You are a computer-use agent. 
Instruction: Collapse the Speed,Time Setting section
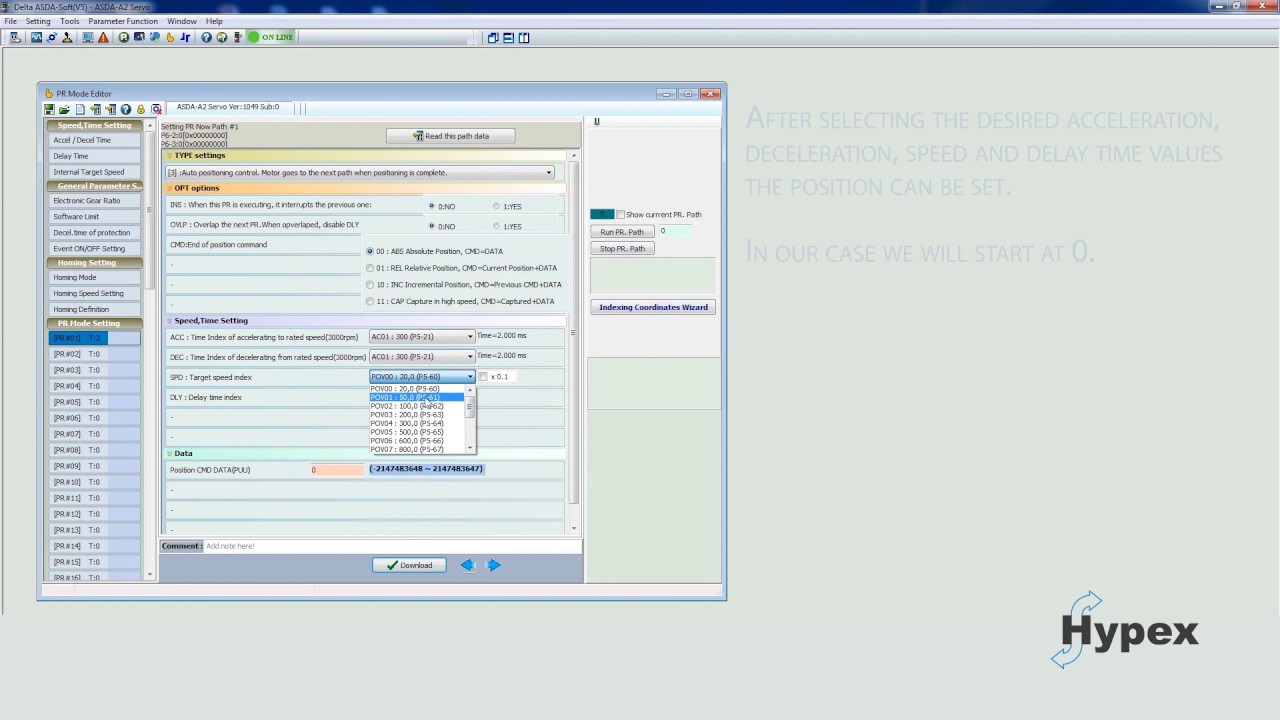coord(169,321)
